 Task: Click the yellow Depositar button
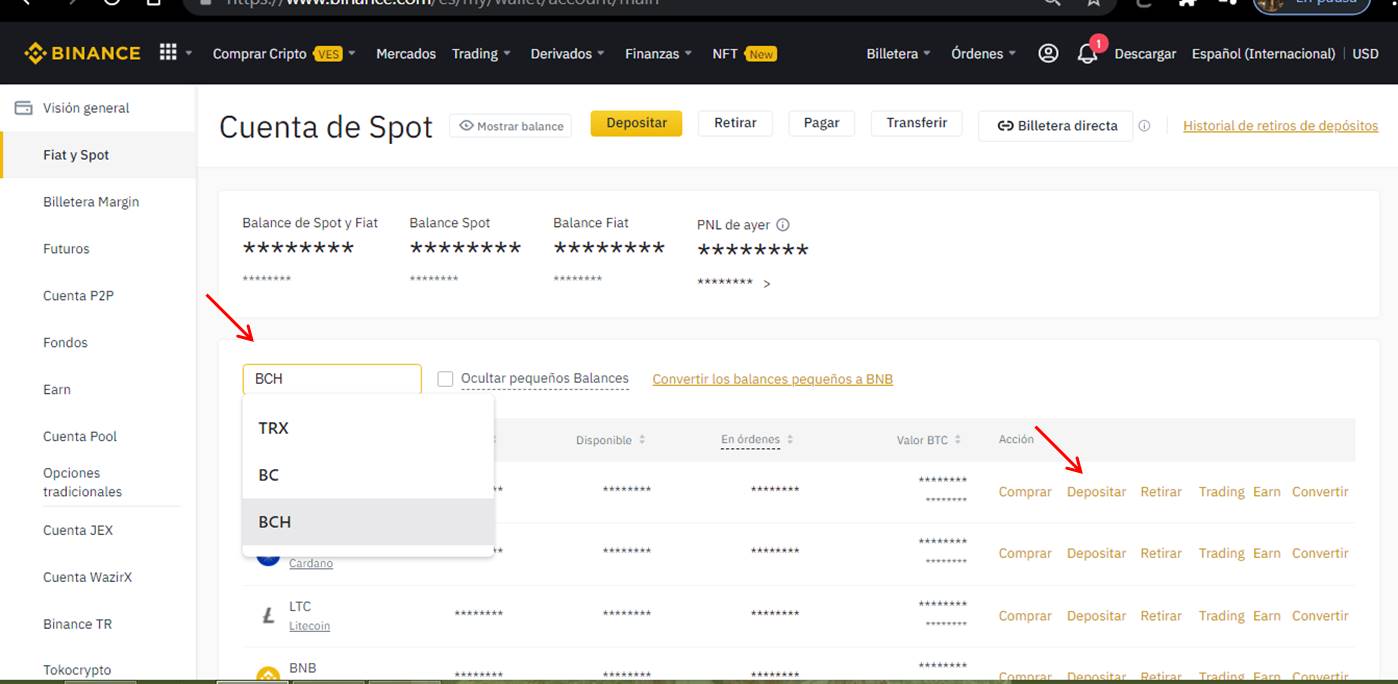pos(636,123)
